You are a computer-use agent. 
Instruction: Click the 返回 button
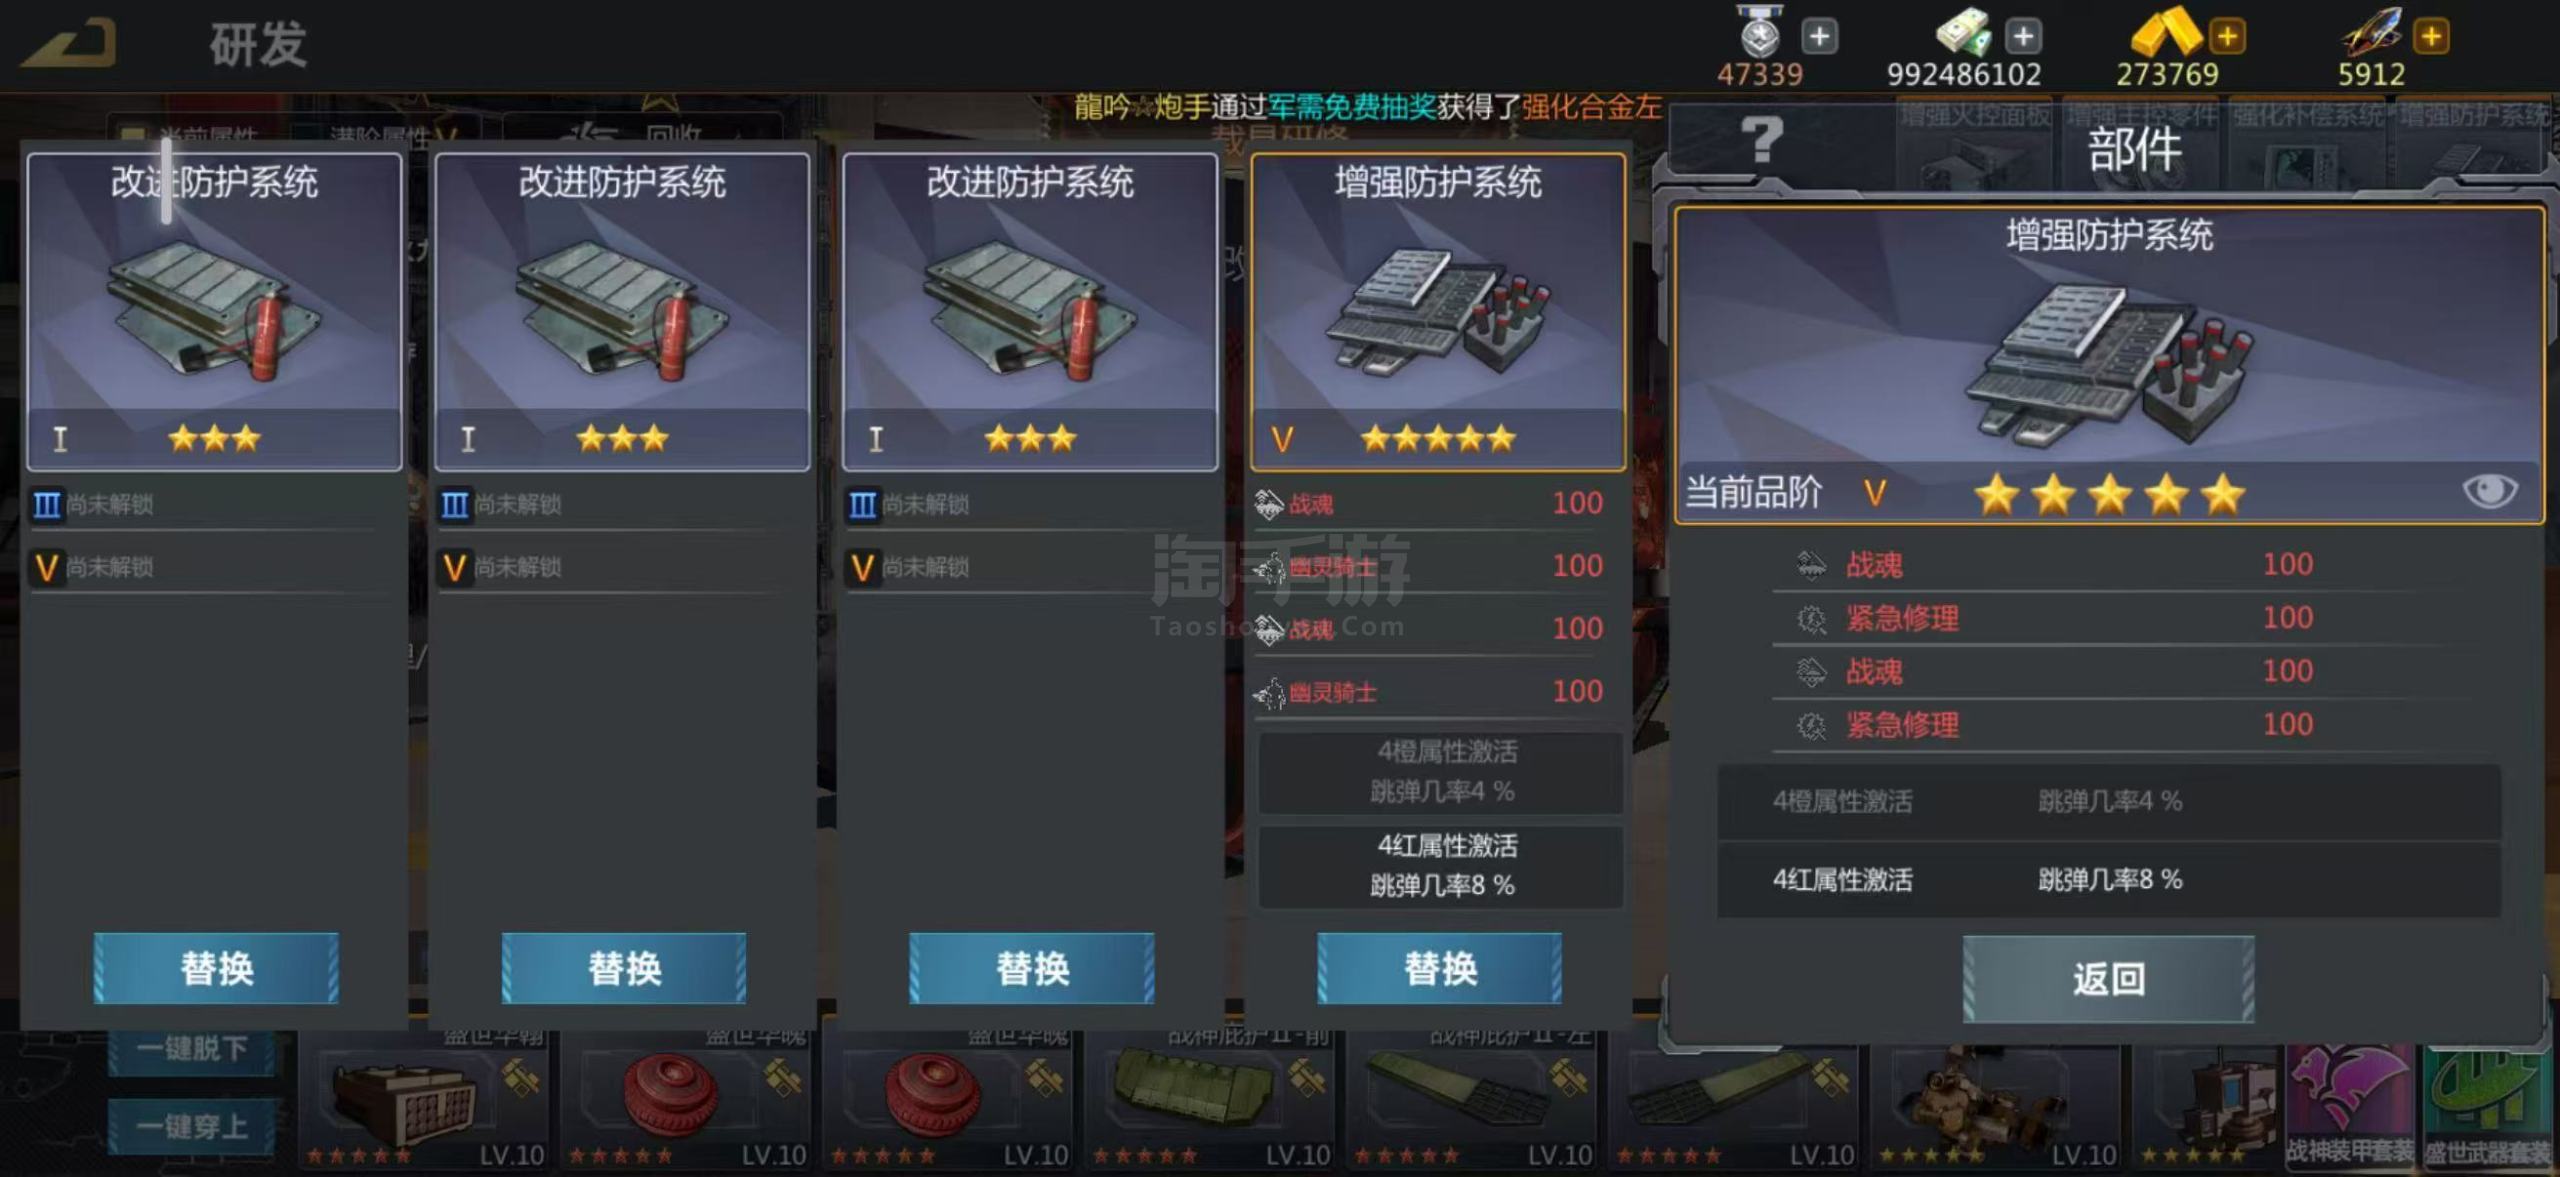2108,979
